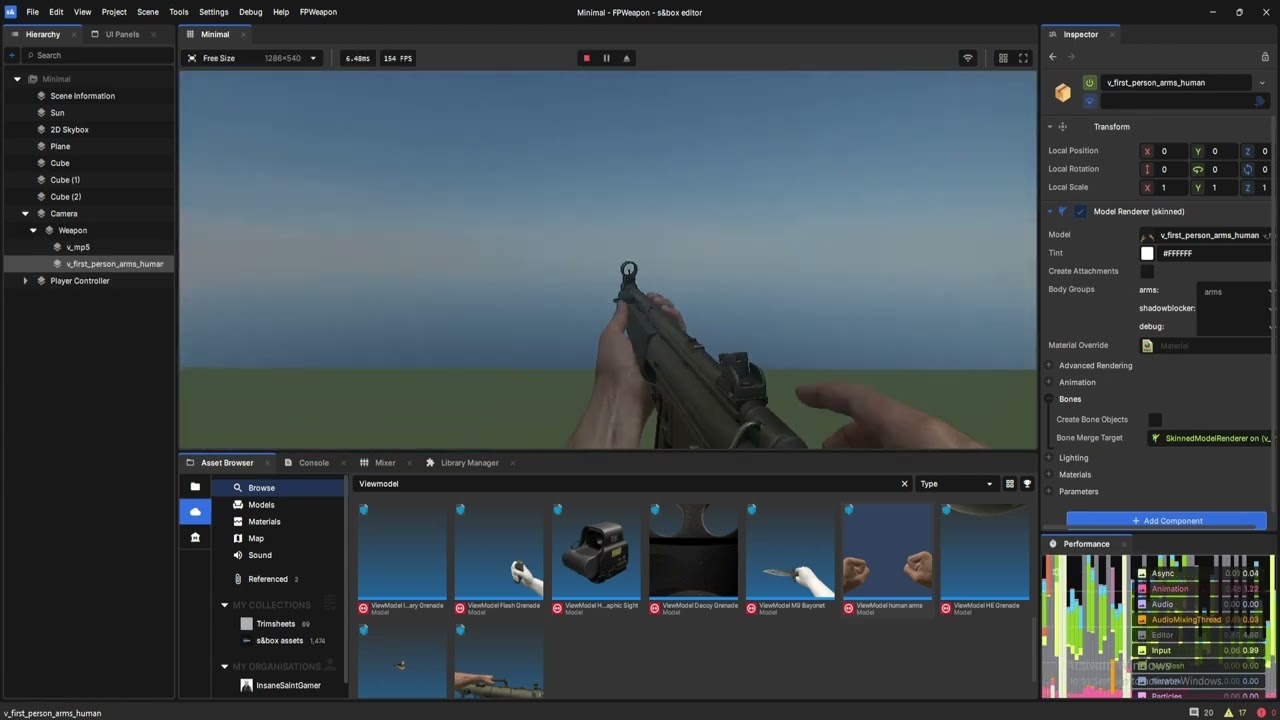The width and height of the screenshot is (1280, 720).
Task: Switch to Library Manager tab
Action: 469,463
